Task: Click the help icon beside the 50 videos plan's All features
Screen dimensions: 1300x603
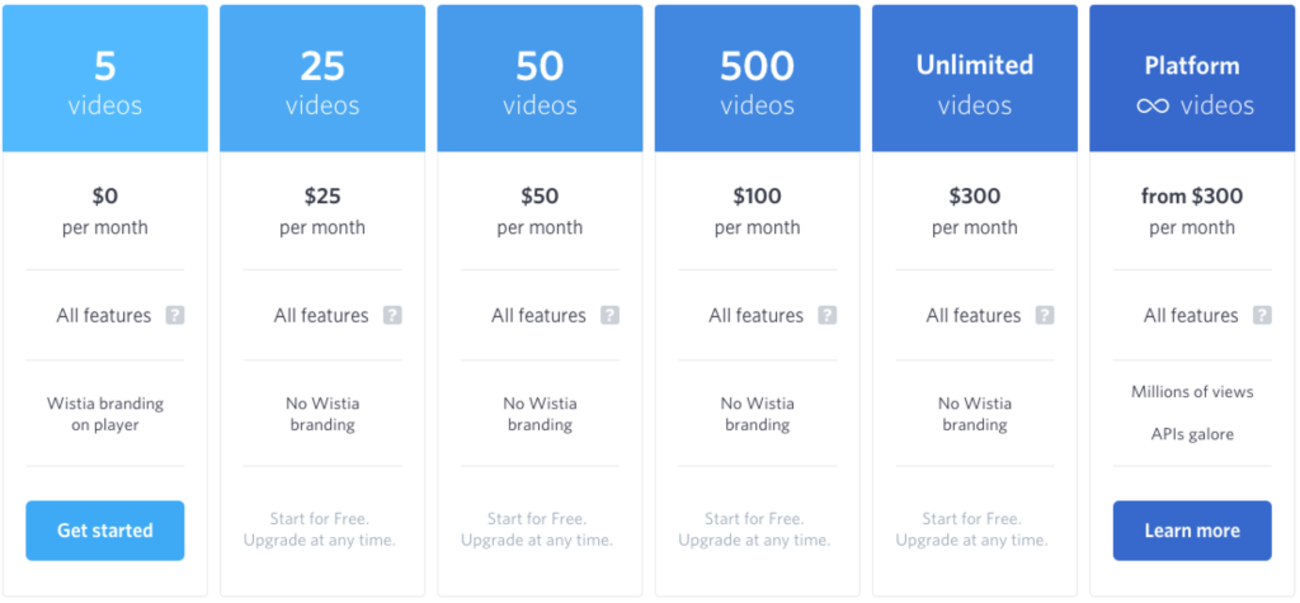Action: [610, 315]
